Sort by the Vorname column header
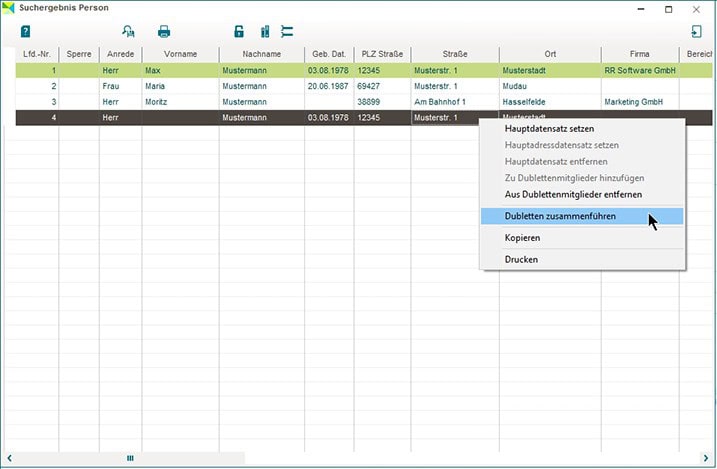 [180, 54]
